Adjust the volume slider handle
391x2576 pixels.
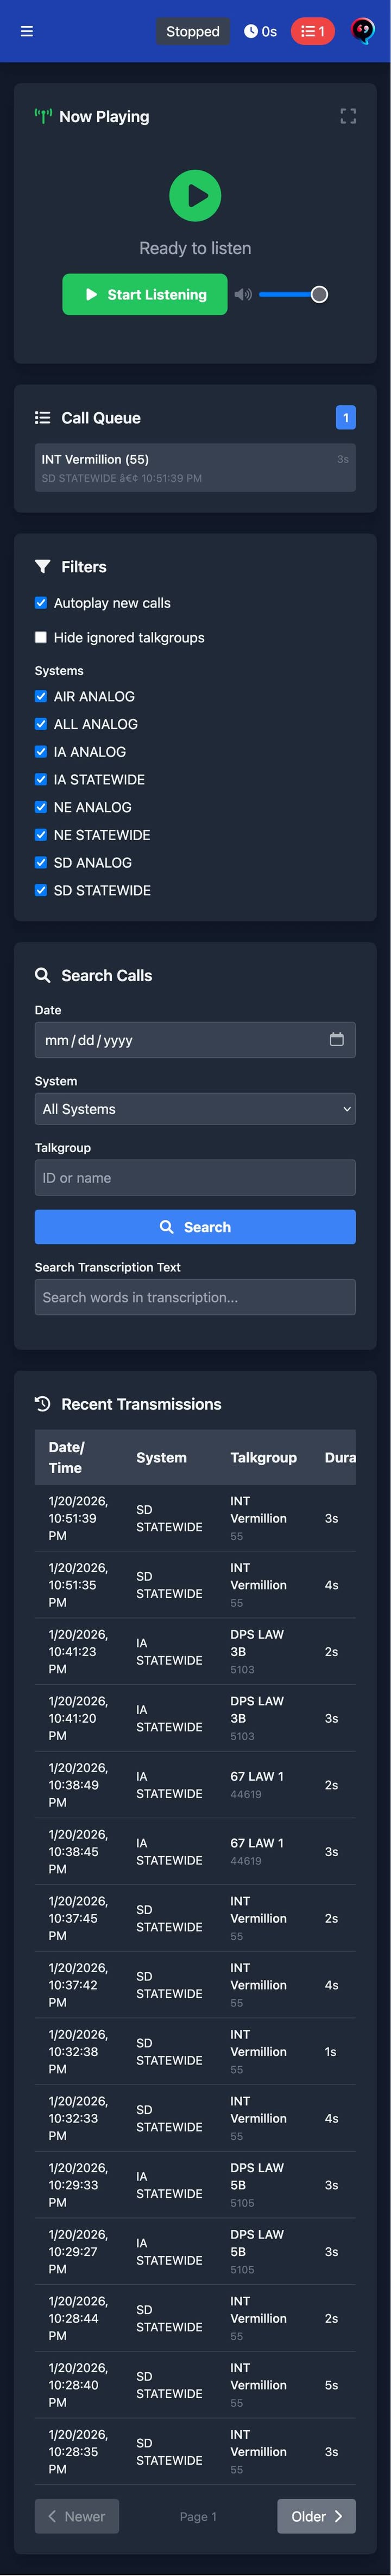(x=319, y=295)
